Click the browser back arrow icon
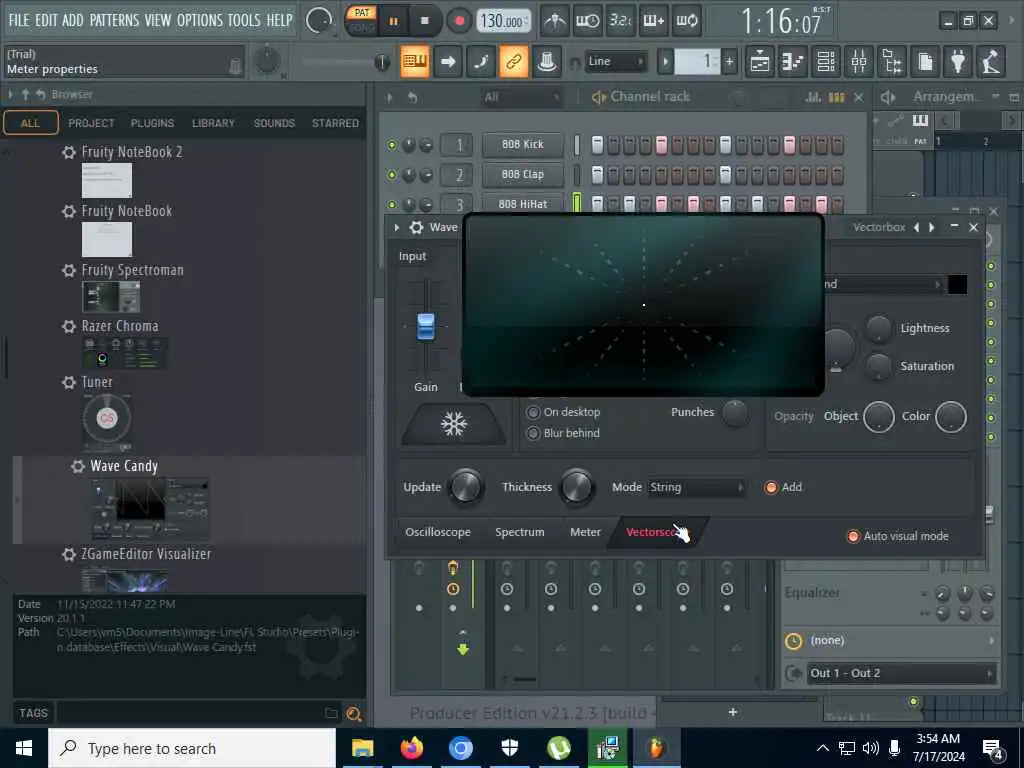Screen dimensions: 1024x768 (x=40, y=95)
